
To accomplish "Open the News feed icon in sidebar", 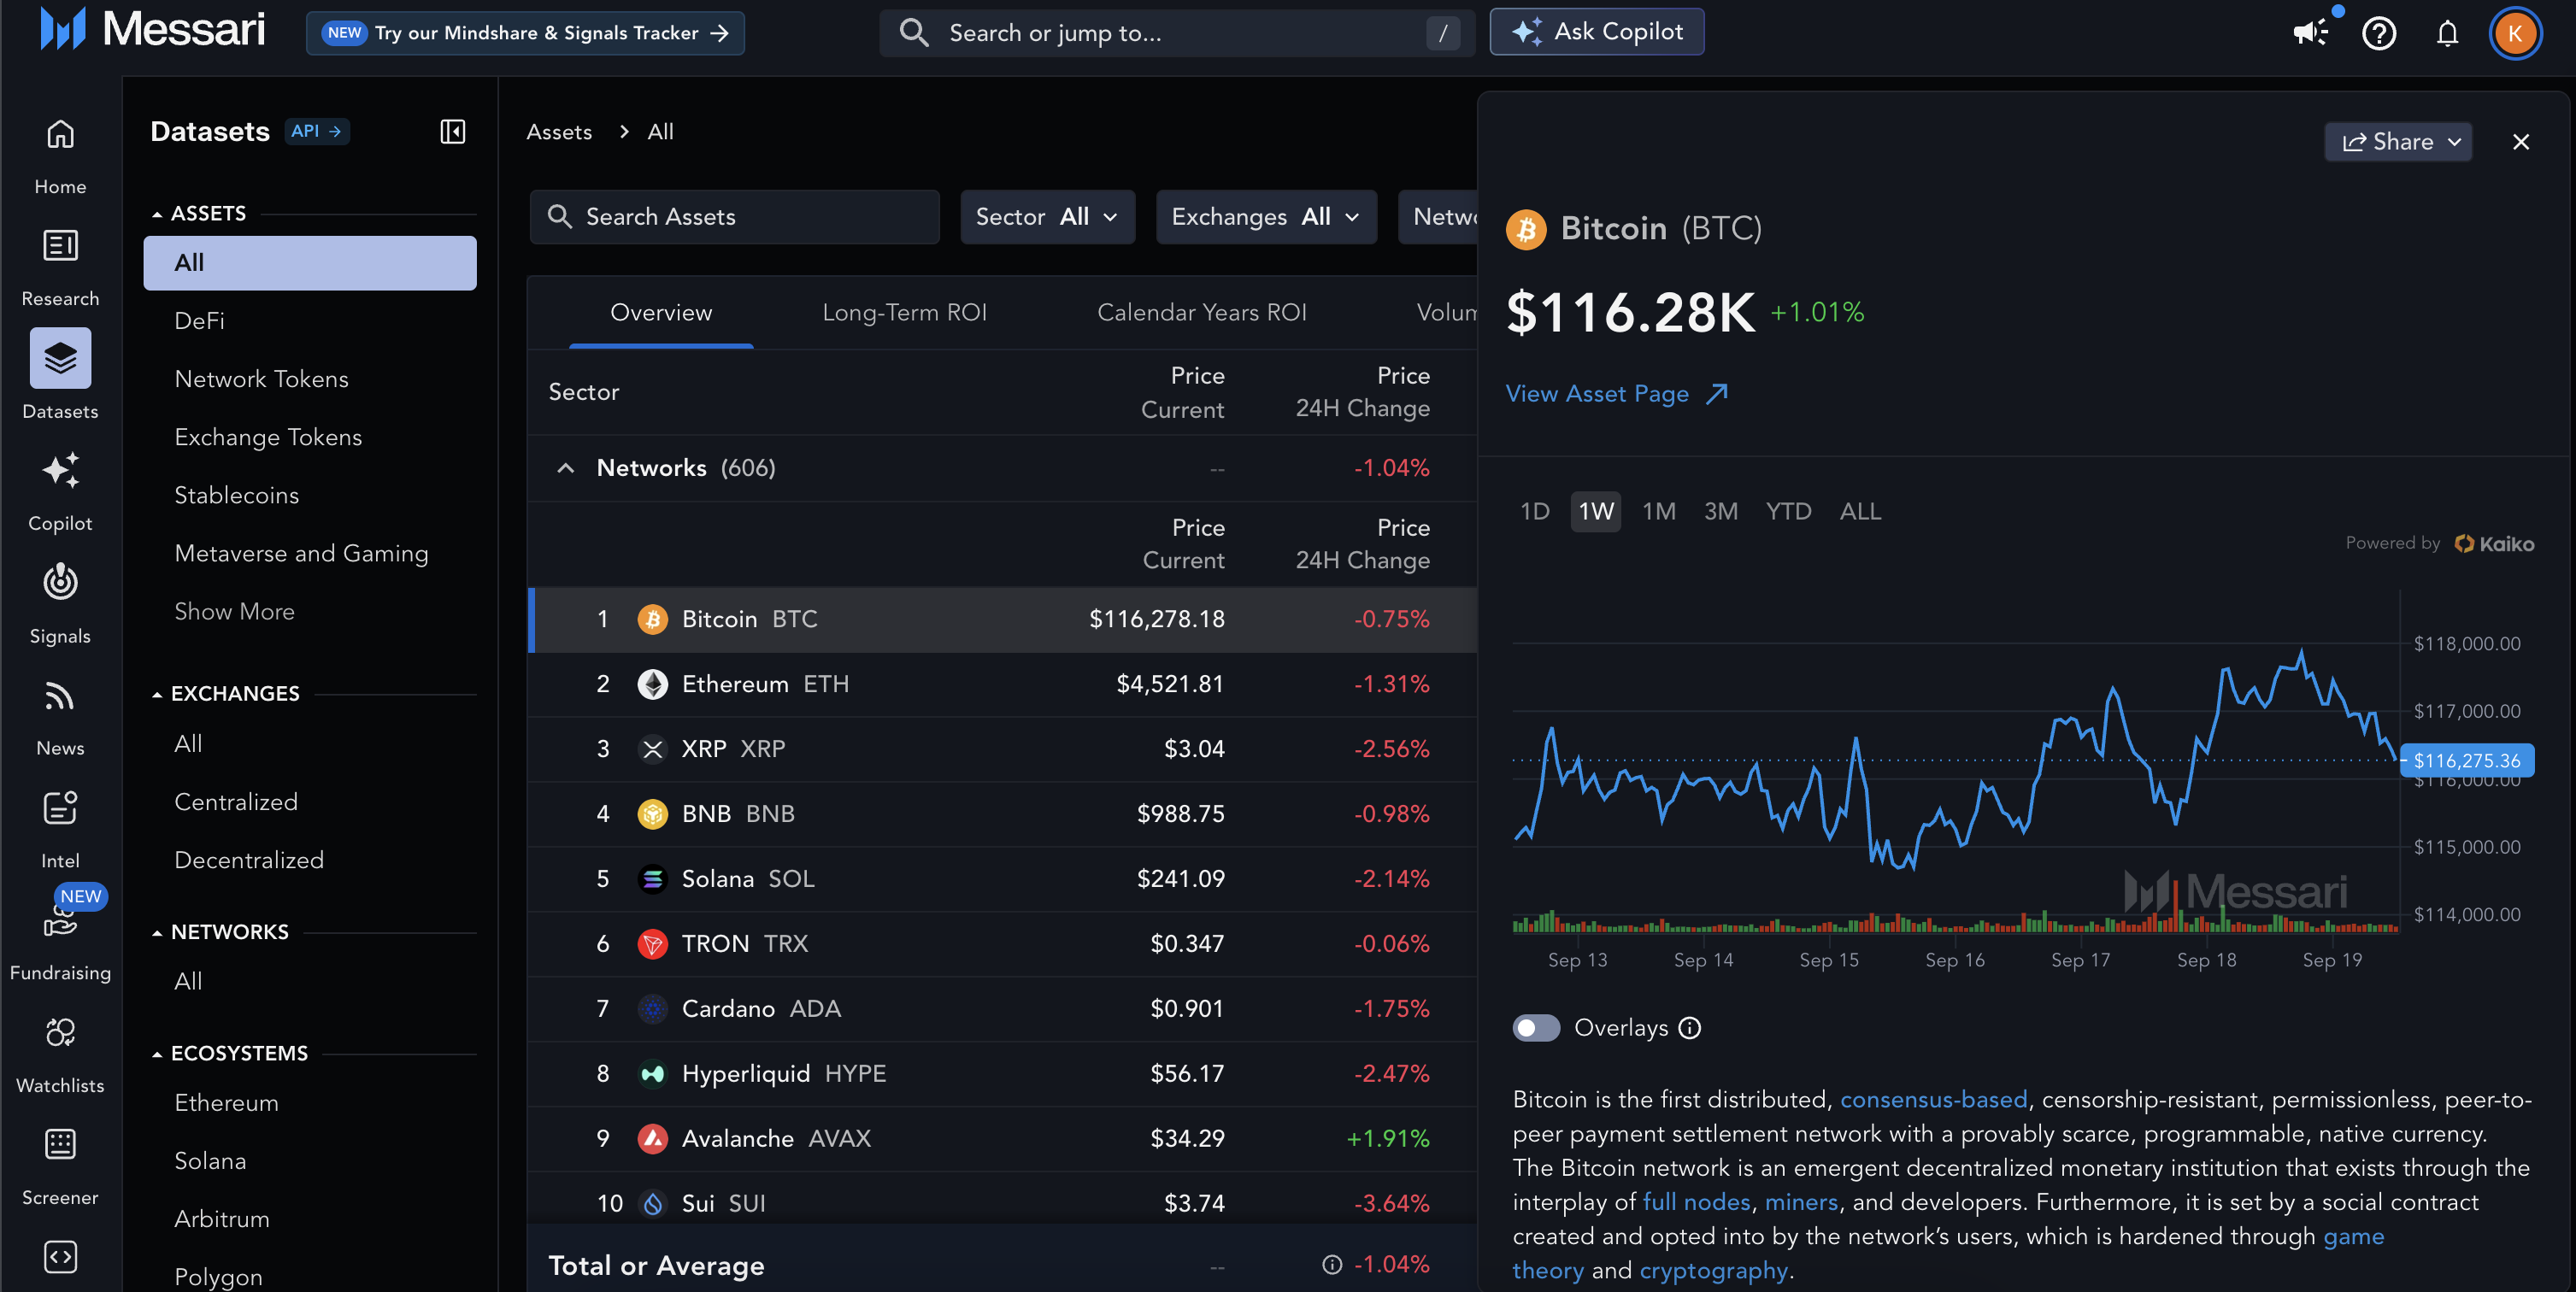I will click(60, 695).
